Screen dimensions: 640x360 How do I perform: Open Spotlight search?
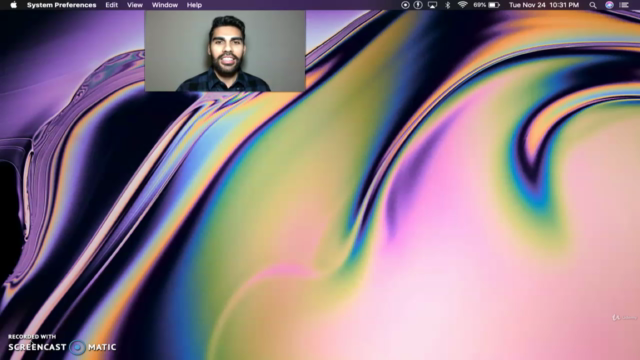(x=593, y=5)
